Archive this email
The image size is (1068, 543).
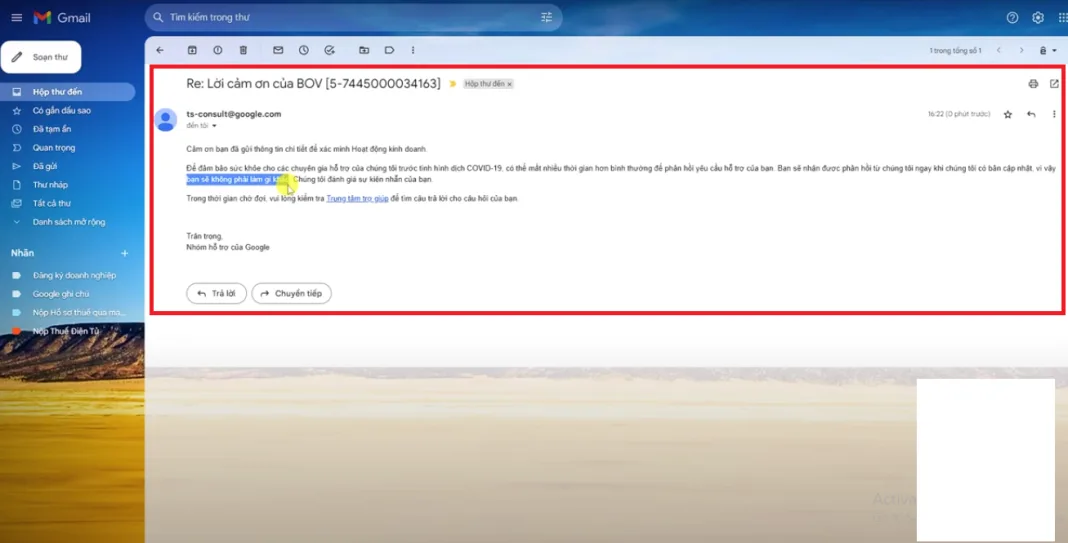click(x=192, y=50)
